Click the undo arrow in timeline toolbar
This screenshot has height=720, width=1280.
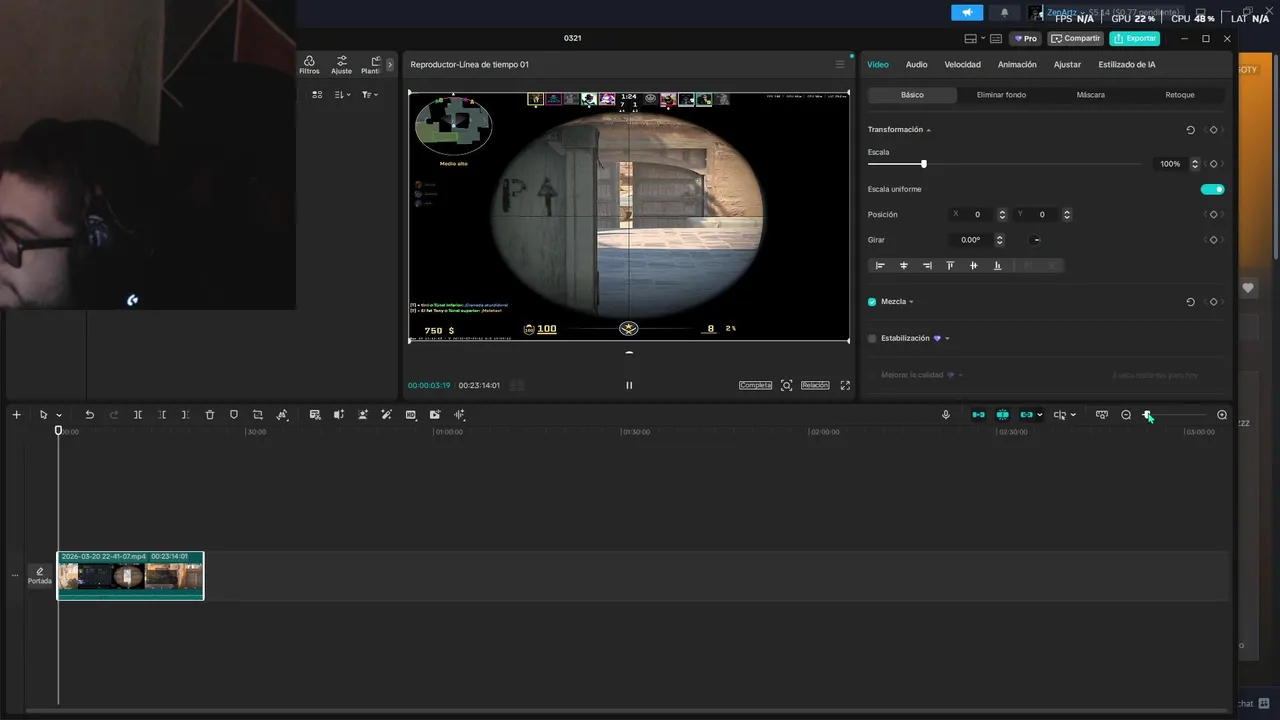point(89,415)
